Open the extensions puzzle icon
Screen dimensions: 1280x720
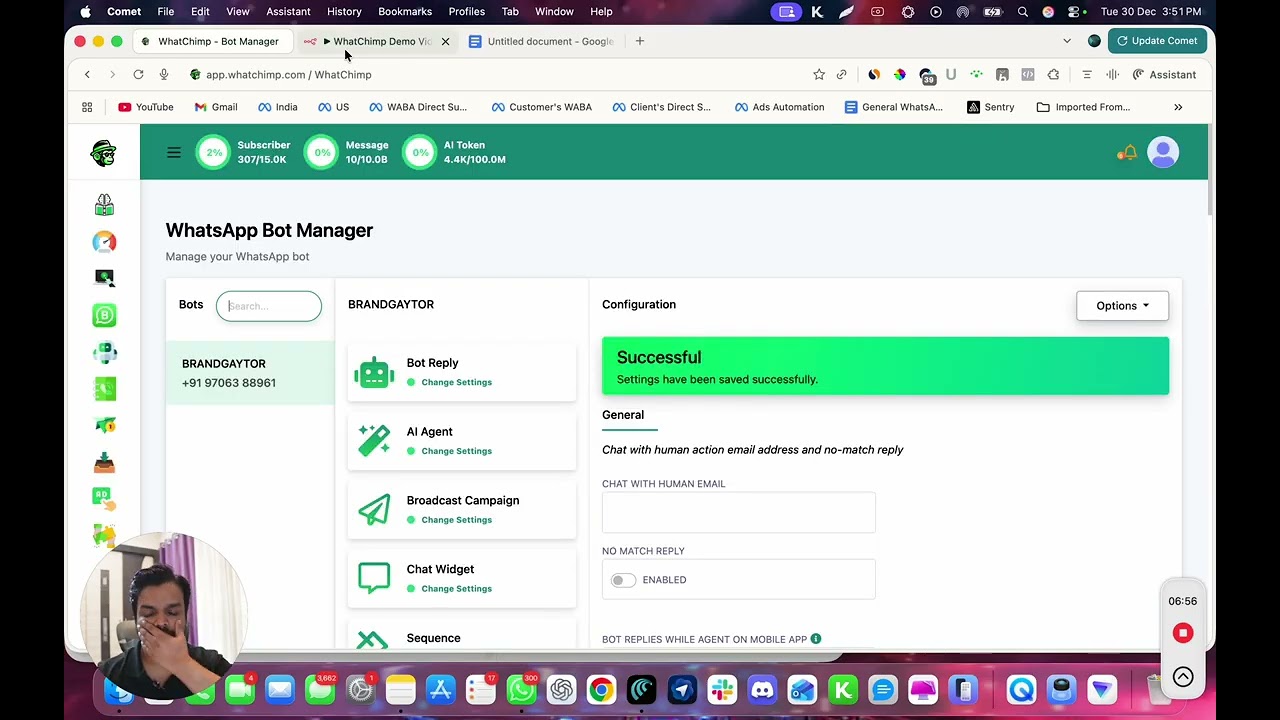(1053, 75)
